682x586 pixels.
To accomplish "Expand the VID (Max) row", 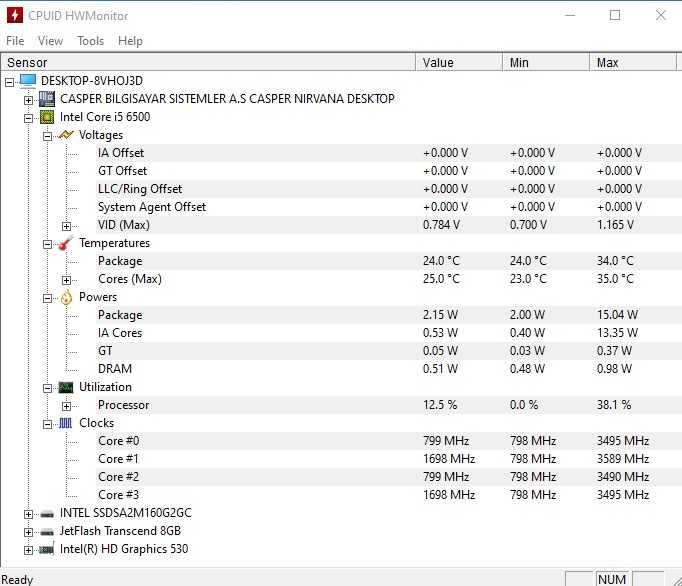I will click(66, 226).
